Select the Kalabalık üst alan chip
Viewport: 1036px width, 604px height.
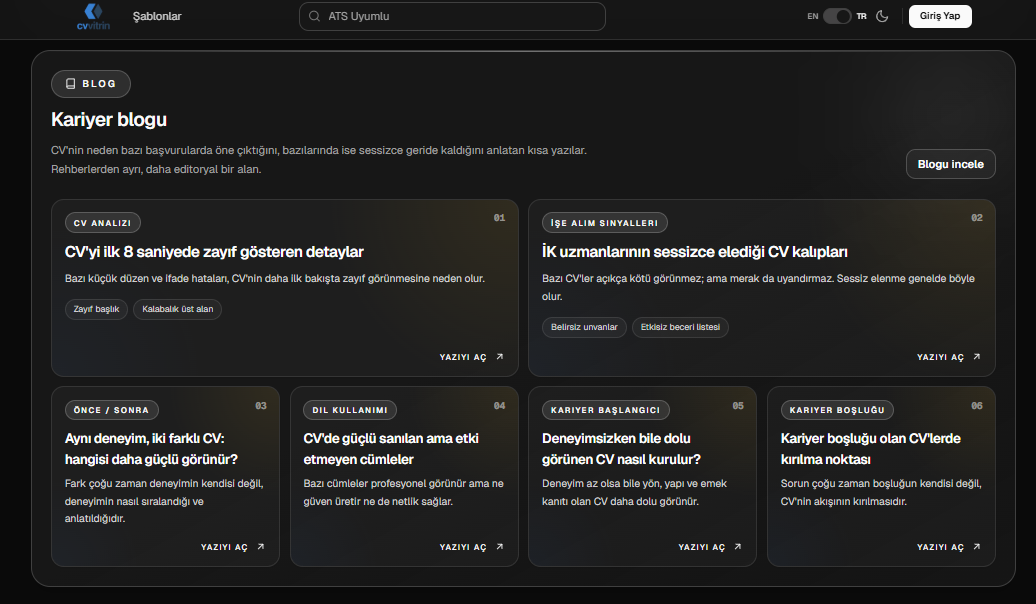[x=178, y=309]
